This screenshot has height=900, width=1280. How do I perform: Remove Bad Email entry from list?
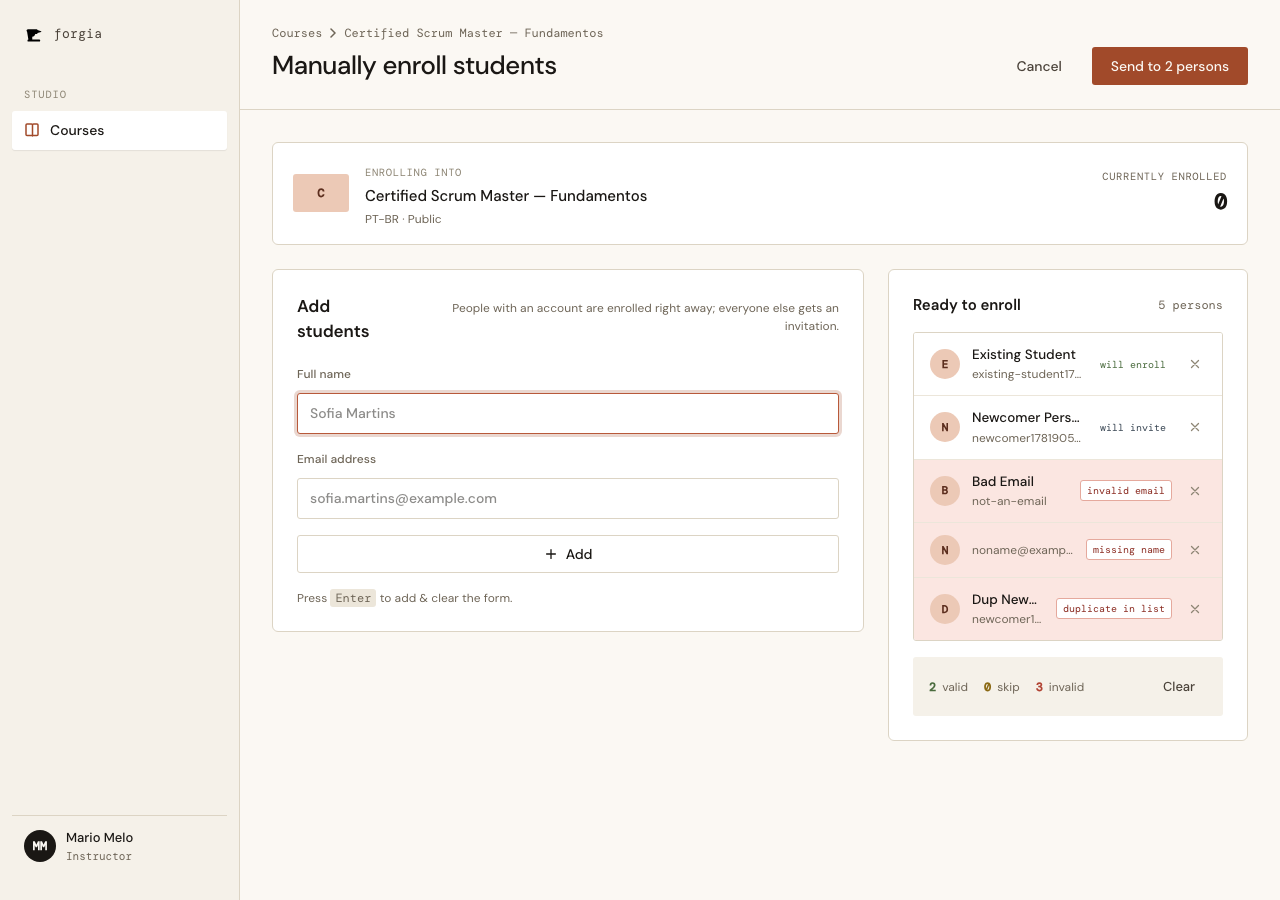1195,491
